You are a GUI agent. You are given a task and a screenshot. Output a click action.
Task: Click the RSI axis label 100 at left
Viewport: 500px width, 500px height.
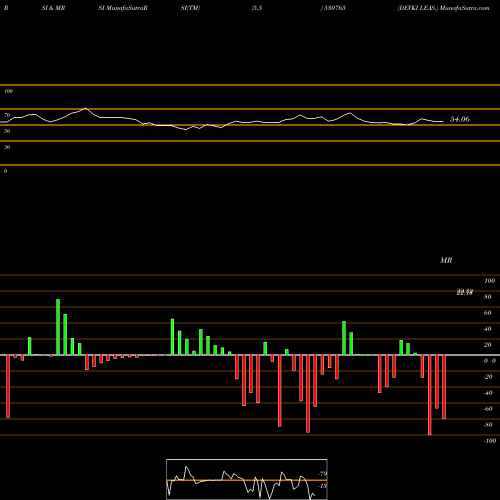tap(8, 91)
